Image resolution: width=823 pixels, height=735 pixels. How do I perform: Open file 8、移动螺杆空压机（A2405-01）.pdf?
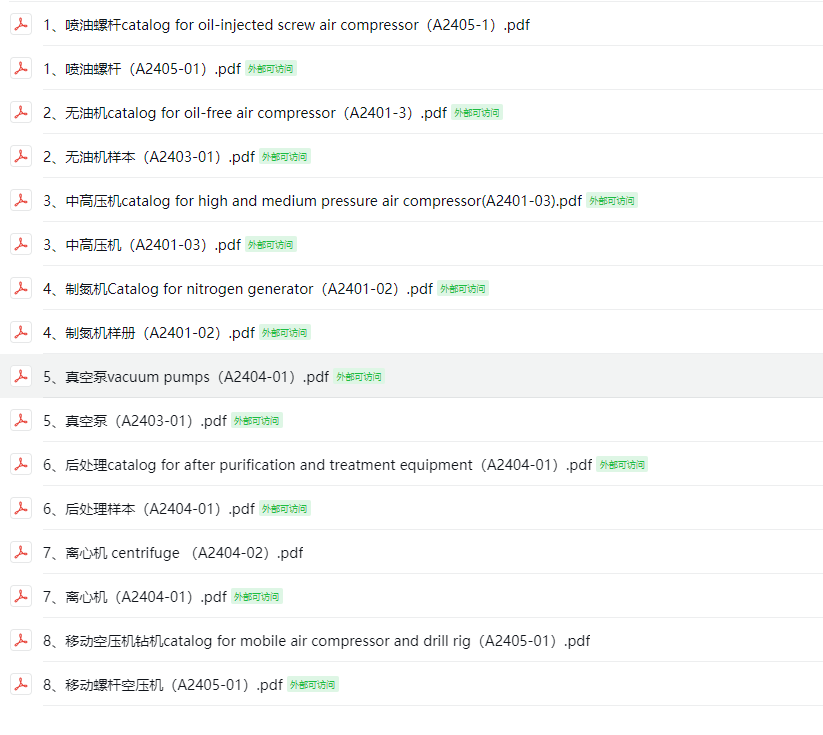[x=163, y=685]
